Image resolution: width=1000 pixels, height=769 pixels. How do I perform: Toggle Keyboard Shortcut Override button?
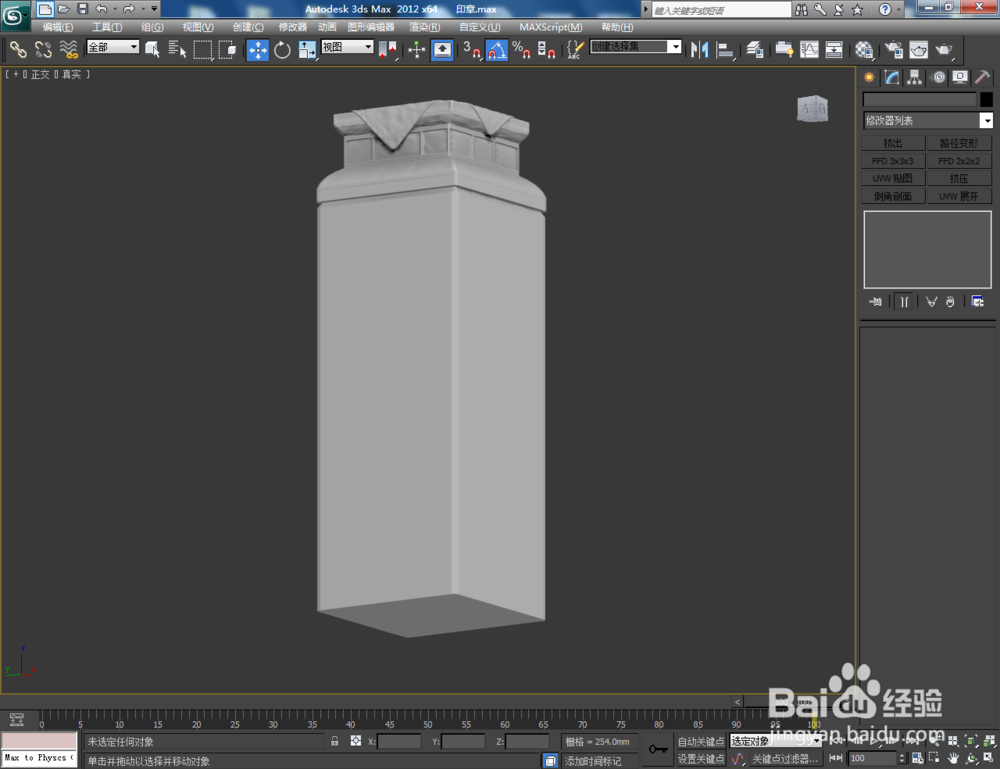point(442,50)
